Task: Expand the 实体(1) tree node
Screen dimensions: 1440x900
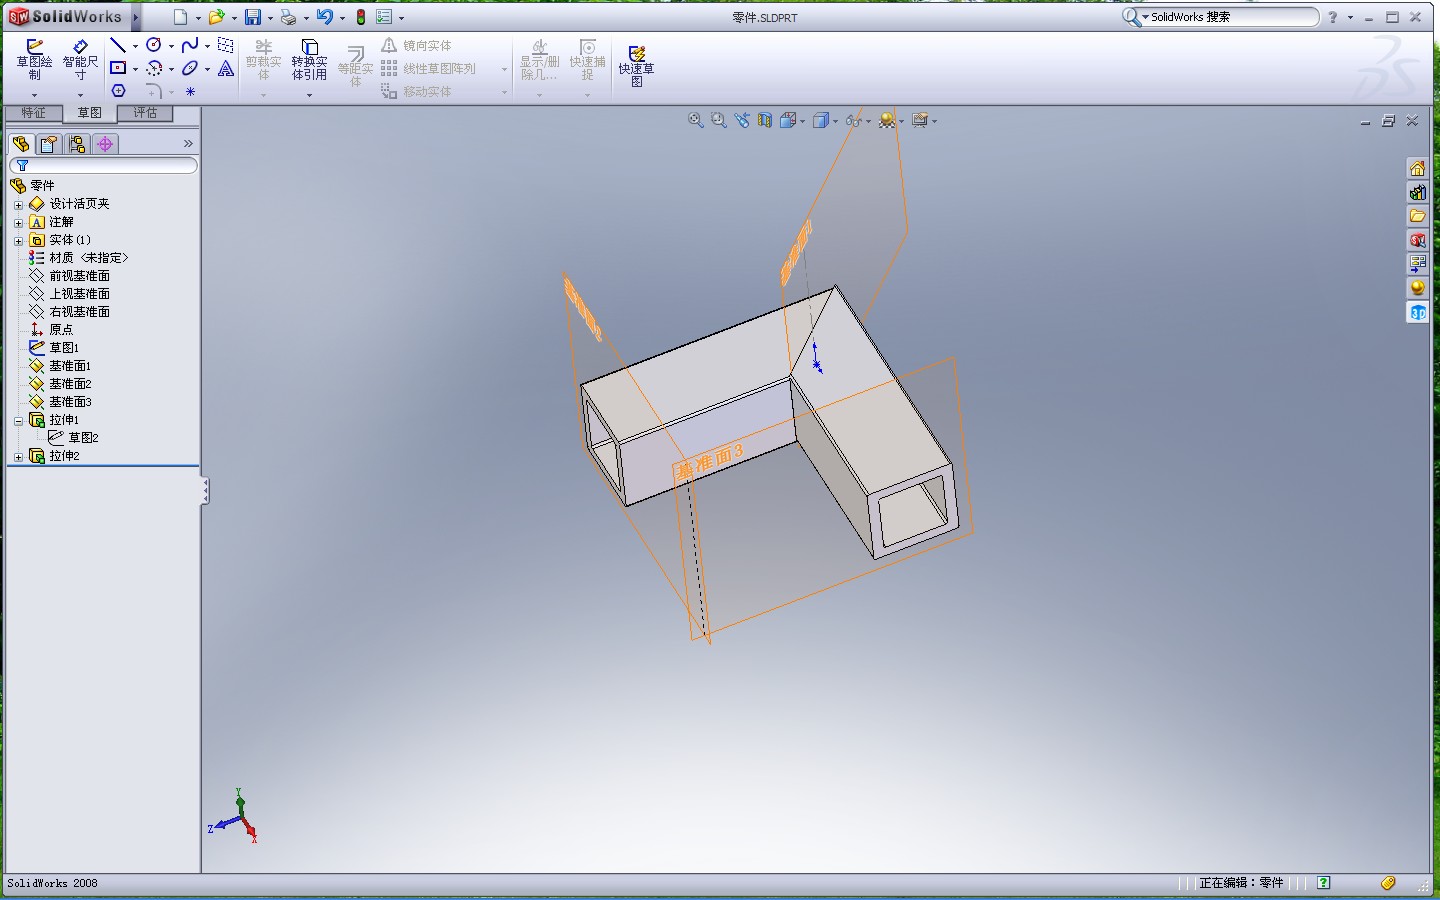Action: click(18, 240)
